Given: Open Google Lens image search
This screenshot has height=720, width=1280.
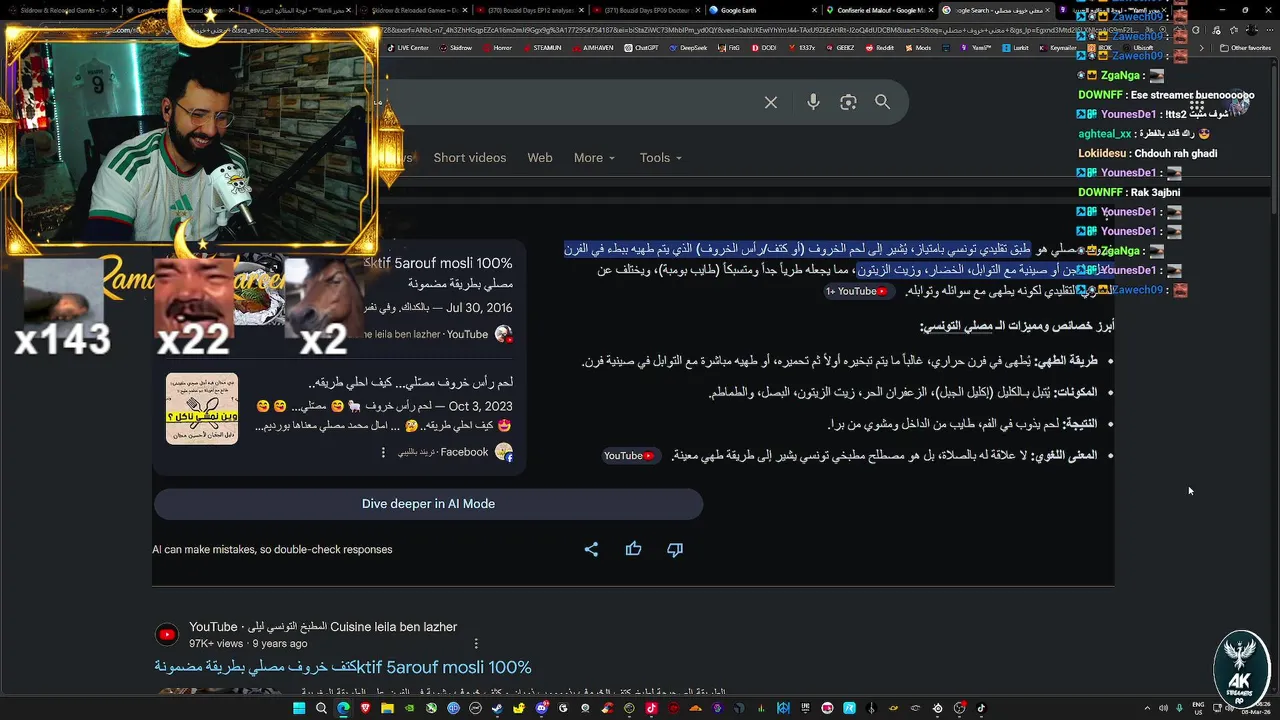Looking at the screenshot, I should [848, 102].
